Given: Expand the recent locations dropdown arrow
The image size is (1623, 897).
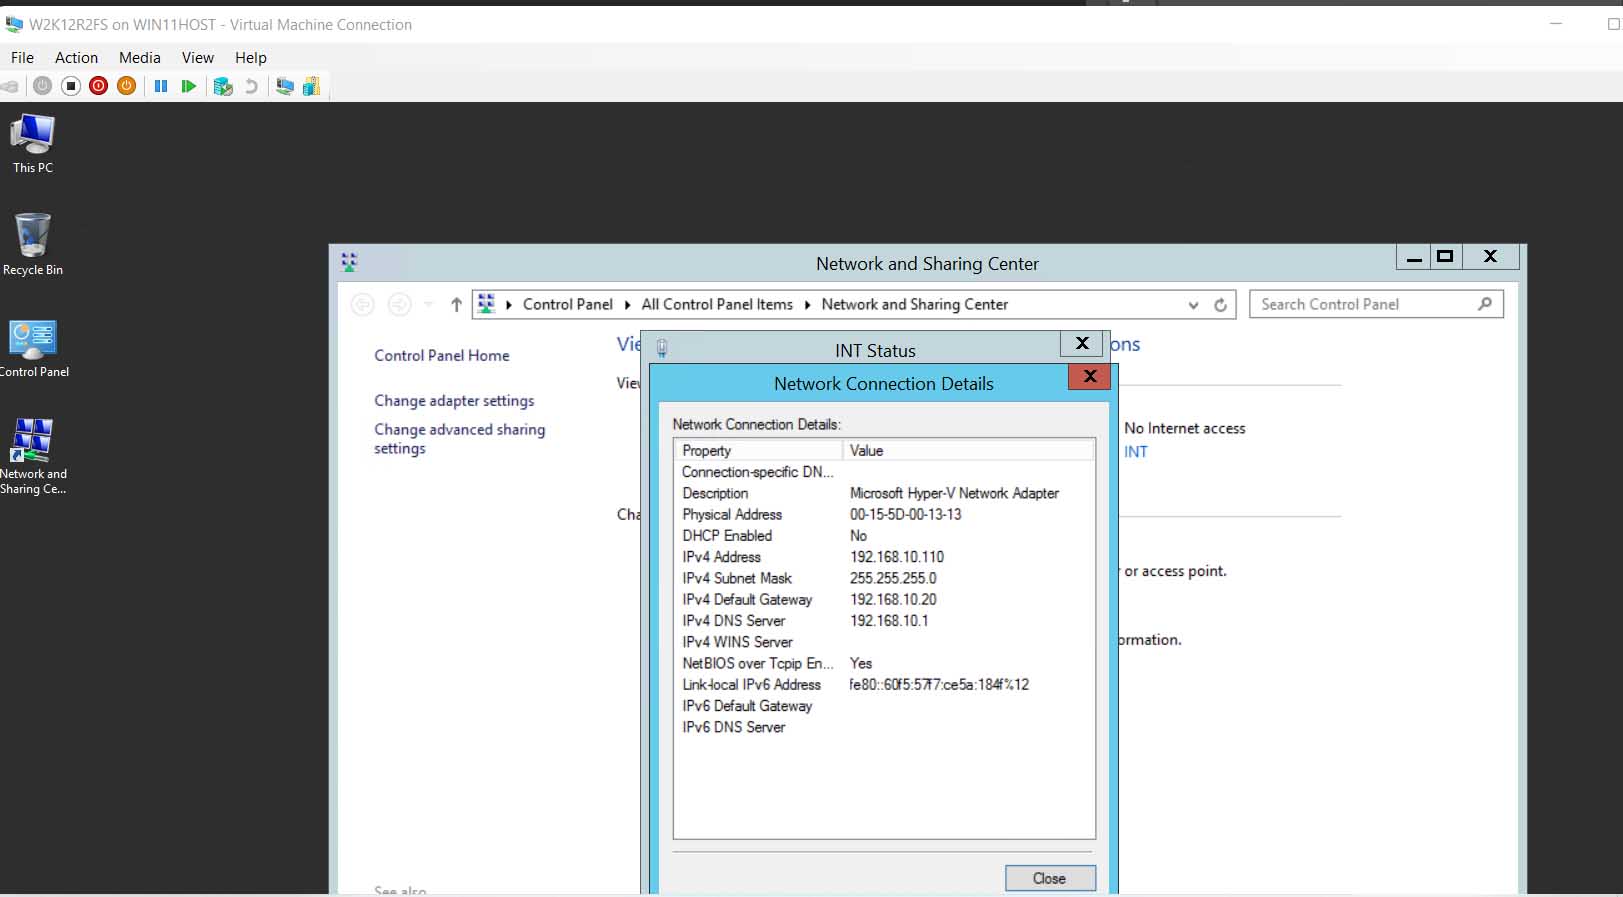Looking at the screenshot, I should tap(428, 304).
